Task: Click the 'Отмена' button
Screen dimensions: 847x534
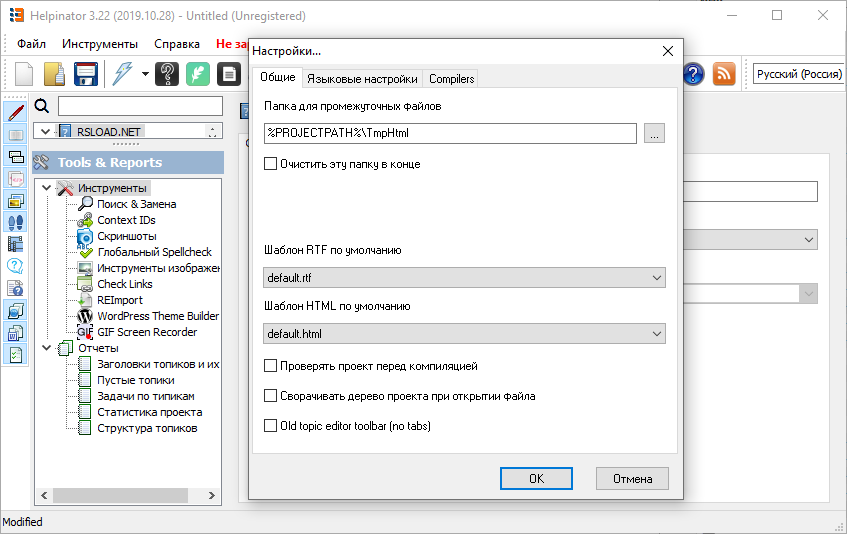Action: [x=632, y=479]
